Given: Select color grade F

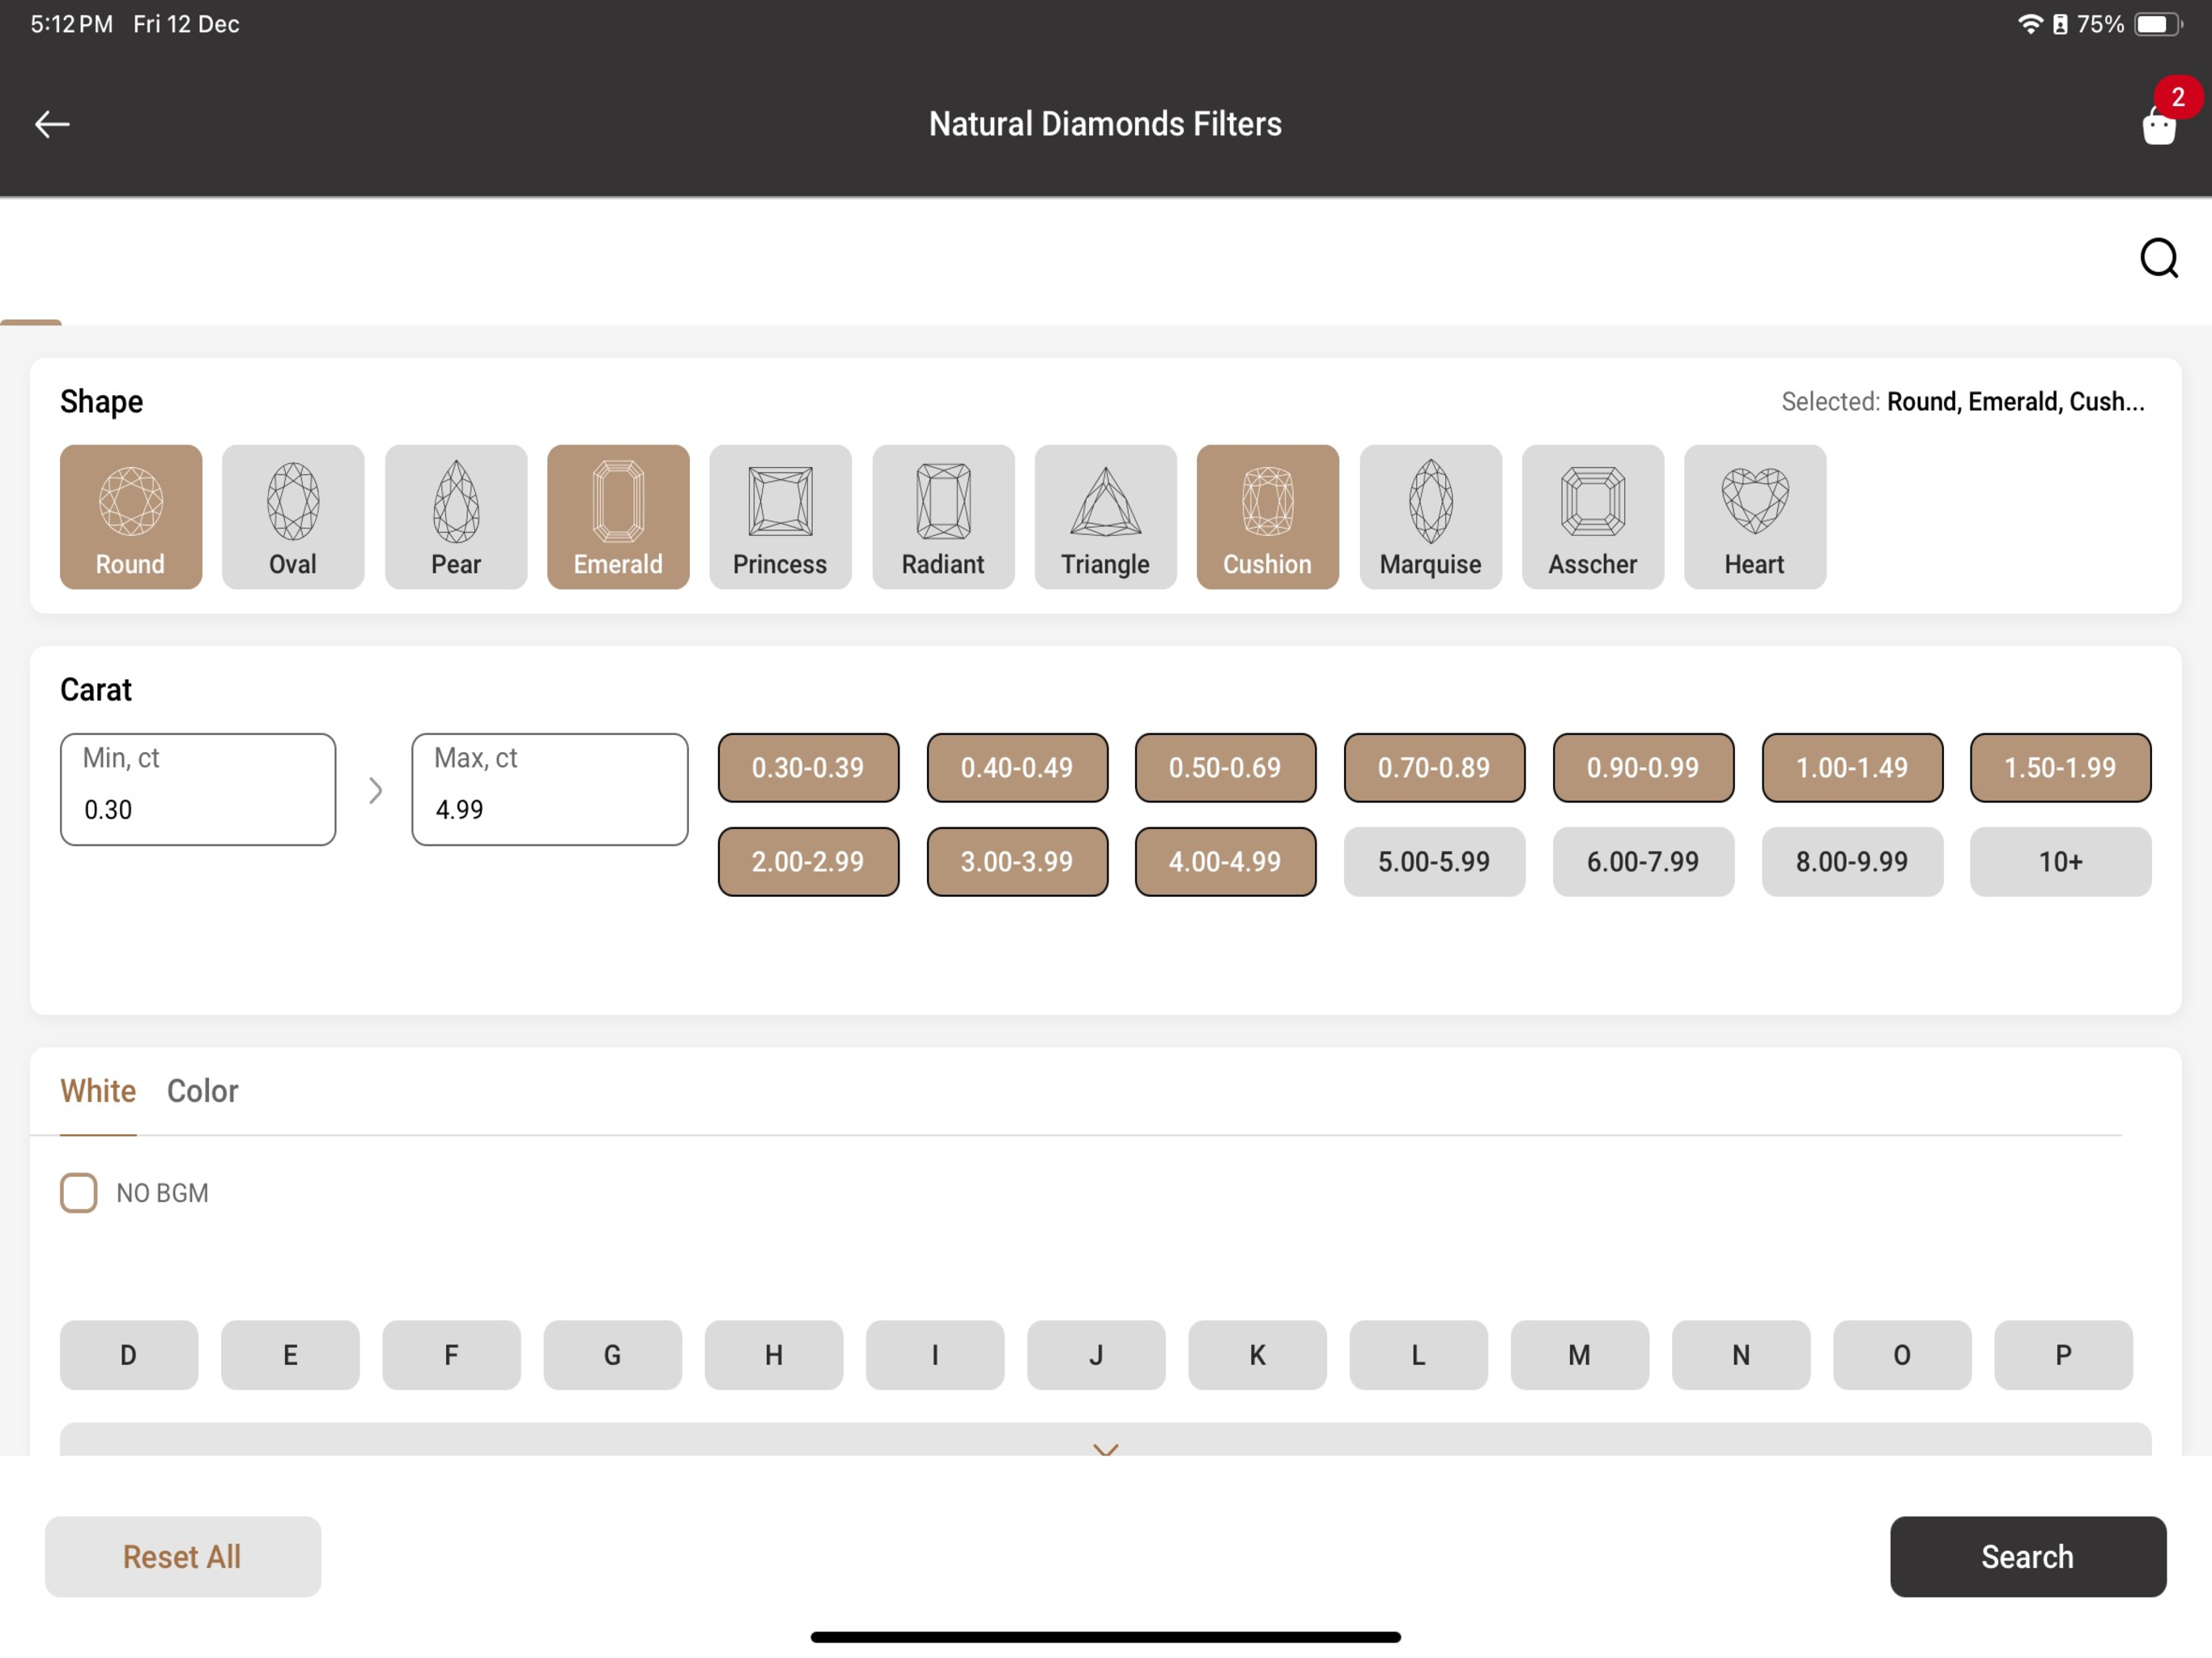Looking at the screenshot, I should click(x=451, y=1354).
